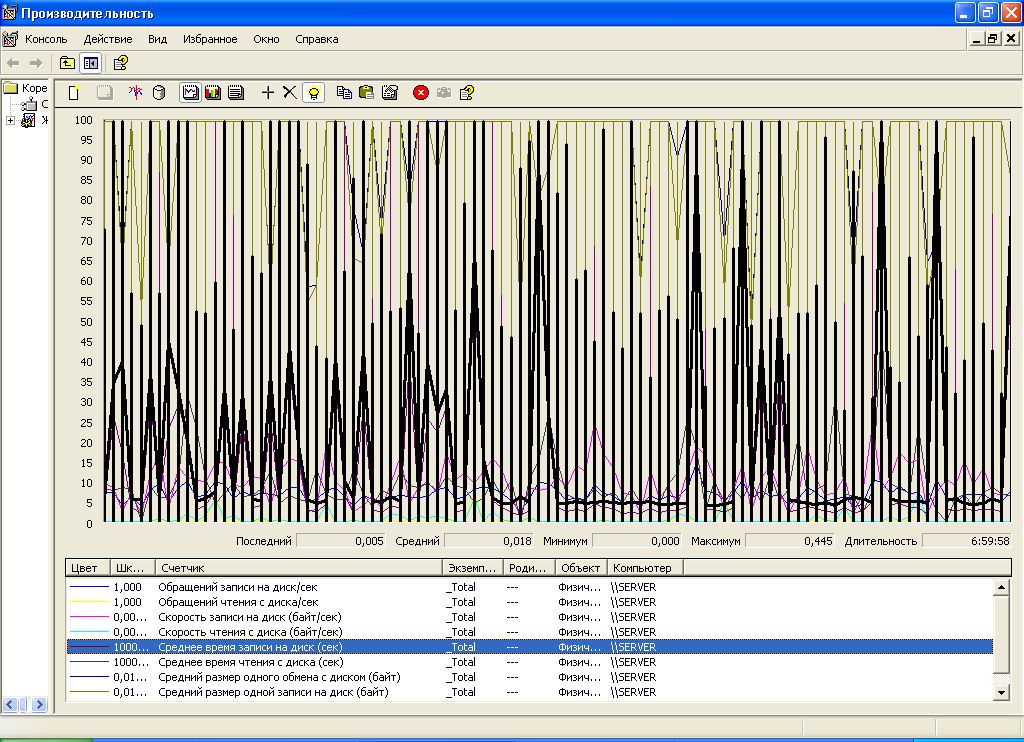Add a counter with the plus icon

click(x=267, y=93)
